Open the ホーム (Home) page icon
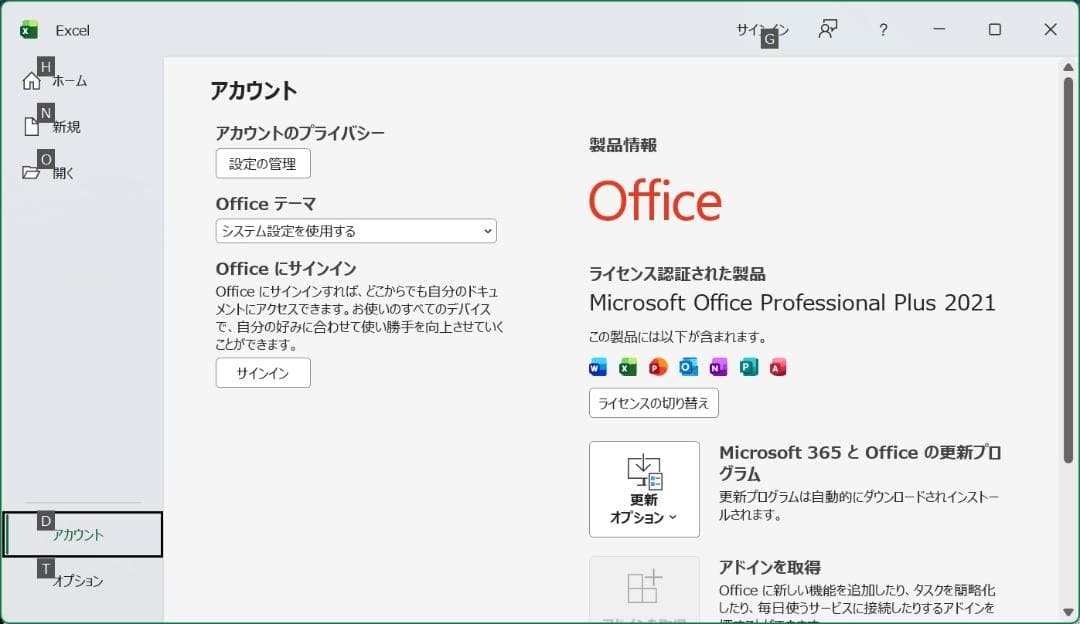 (31, 81)
